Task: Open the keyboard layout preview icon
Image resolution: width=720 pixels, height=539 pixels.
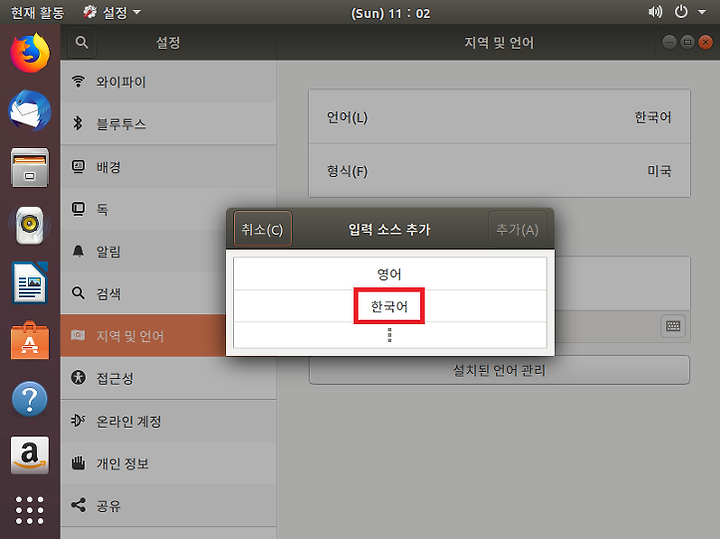Action: pos(673,326)
